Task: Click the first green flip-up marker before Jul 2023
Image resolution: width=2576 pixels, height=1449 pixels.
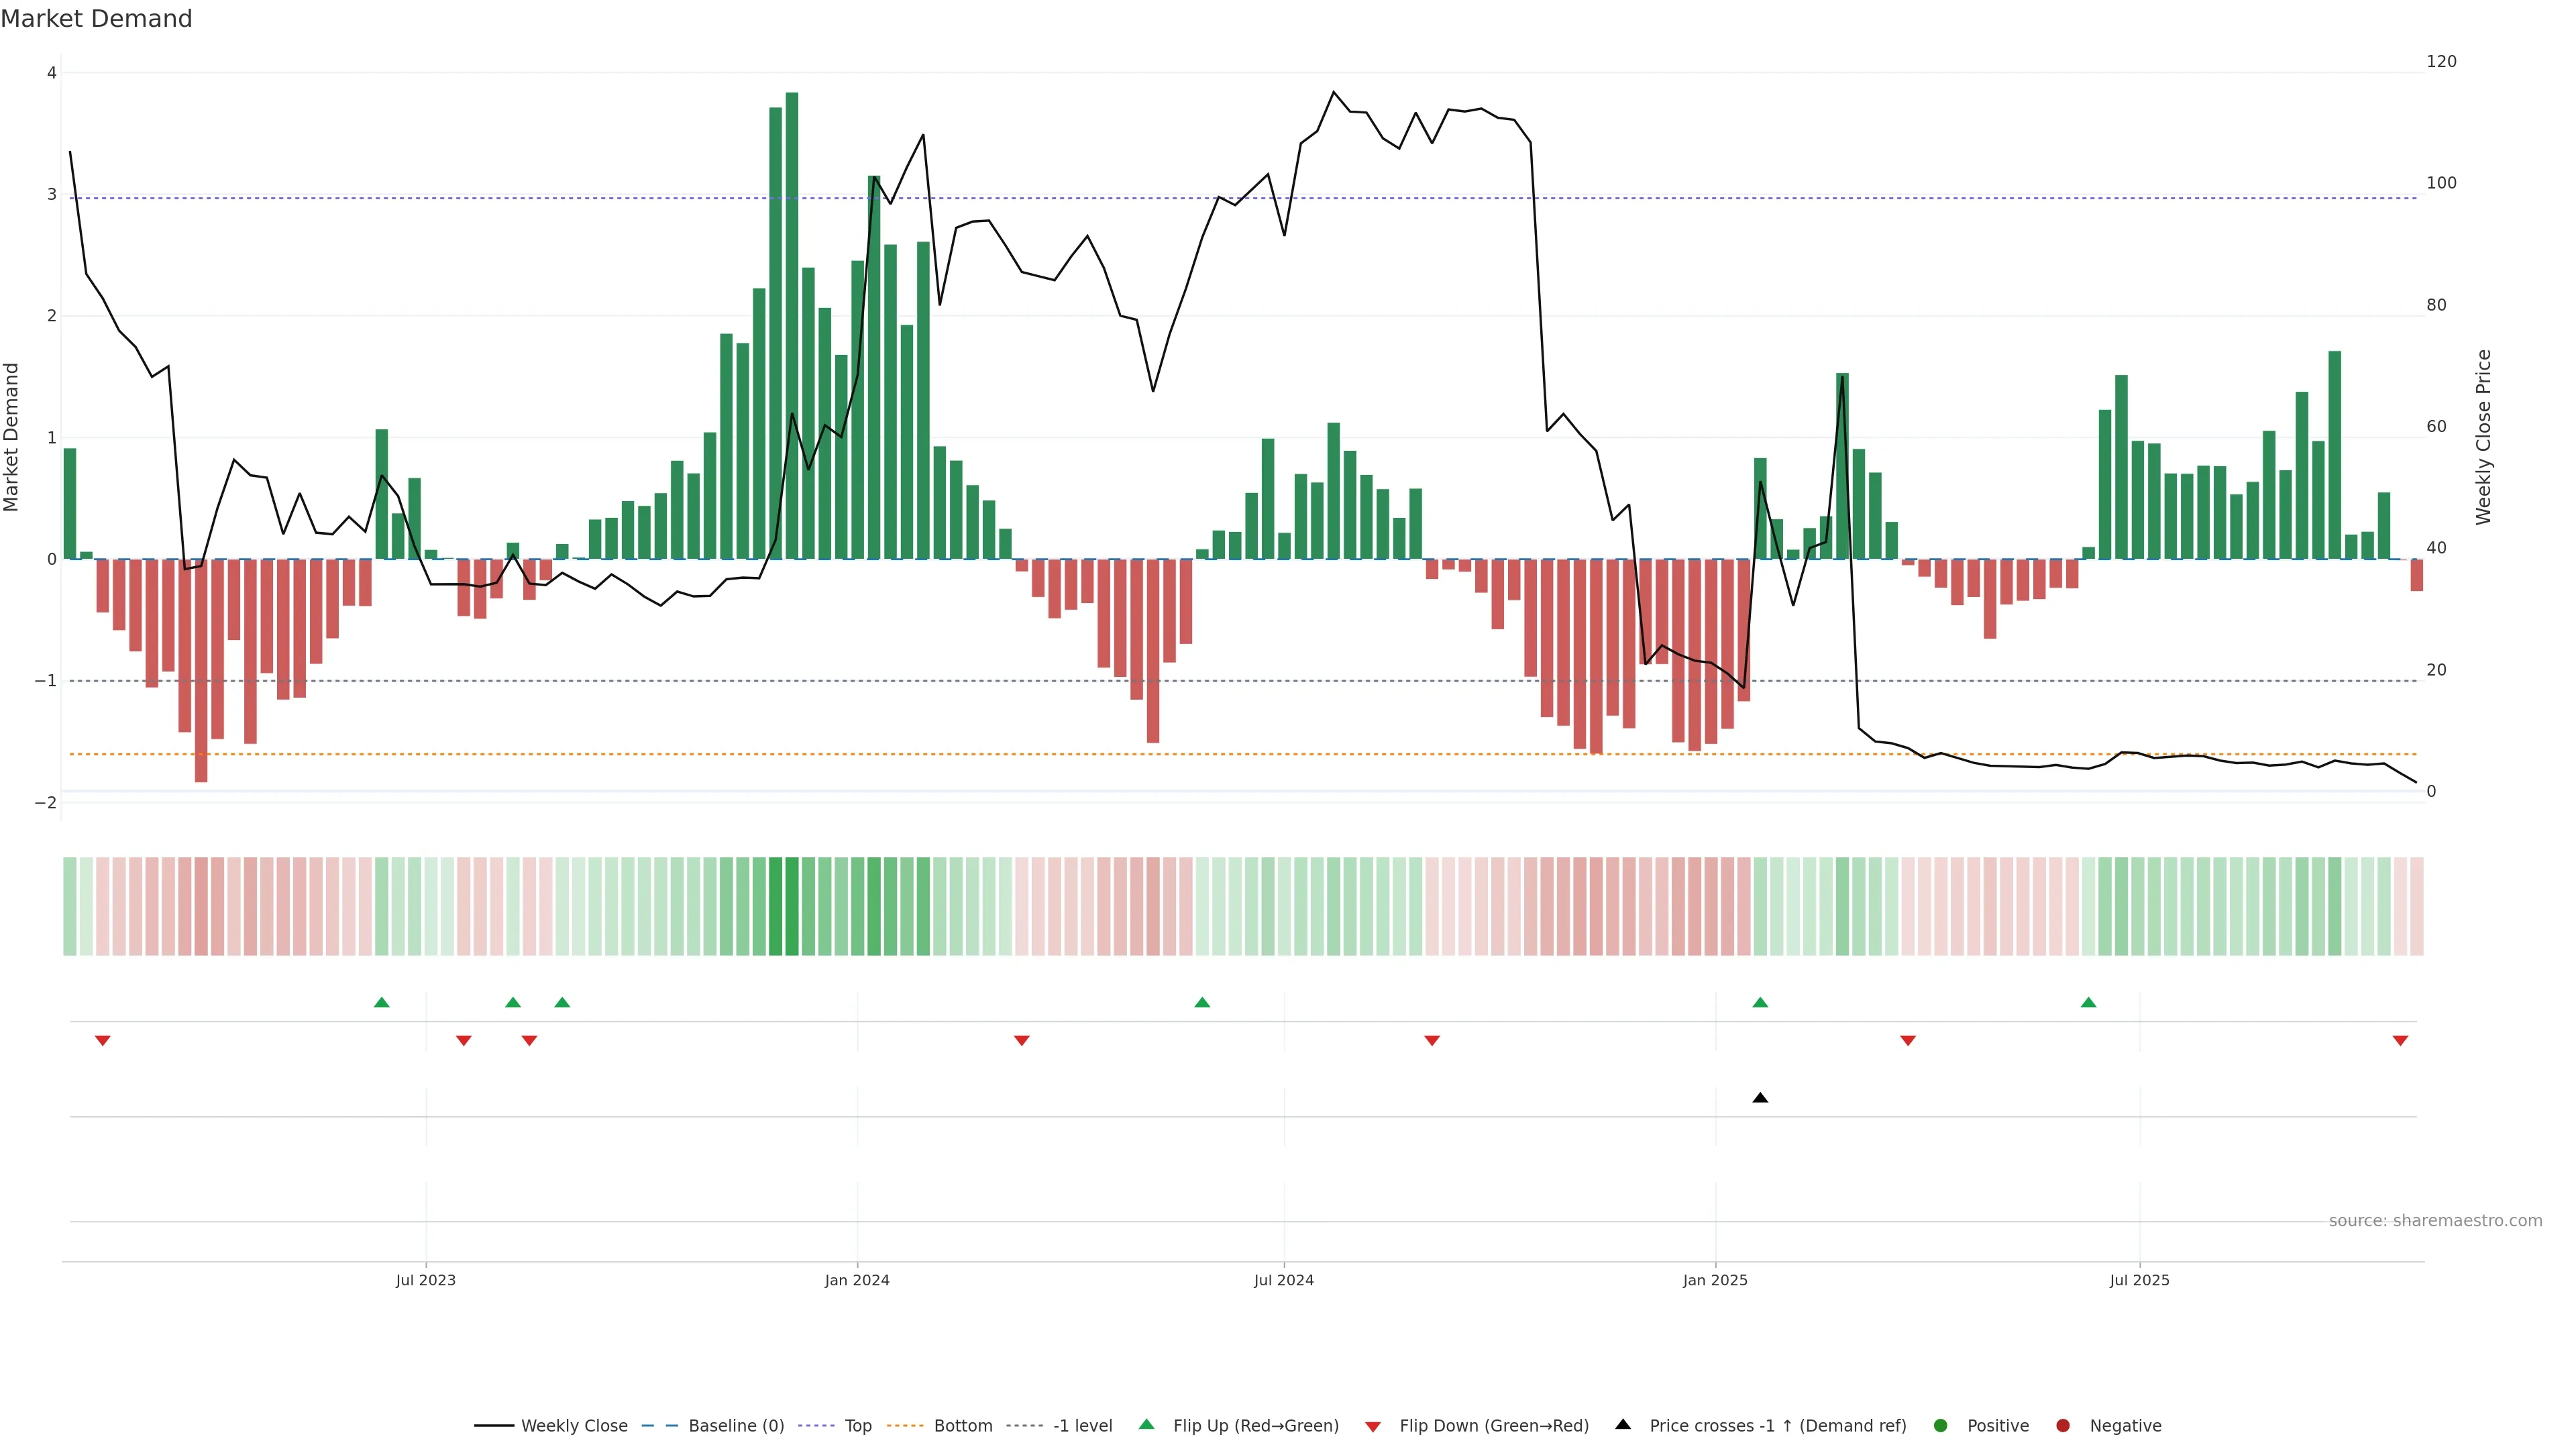Action: point(381,1002)
